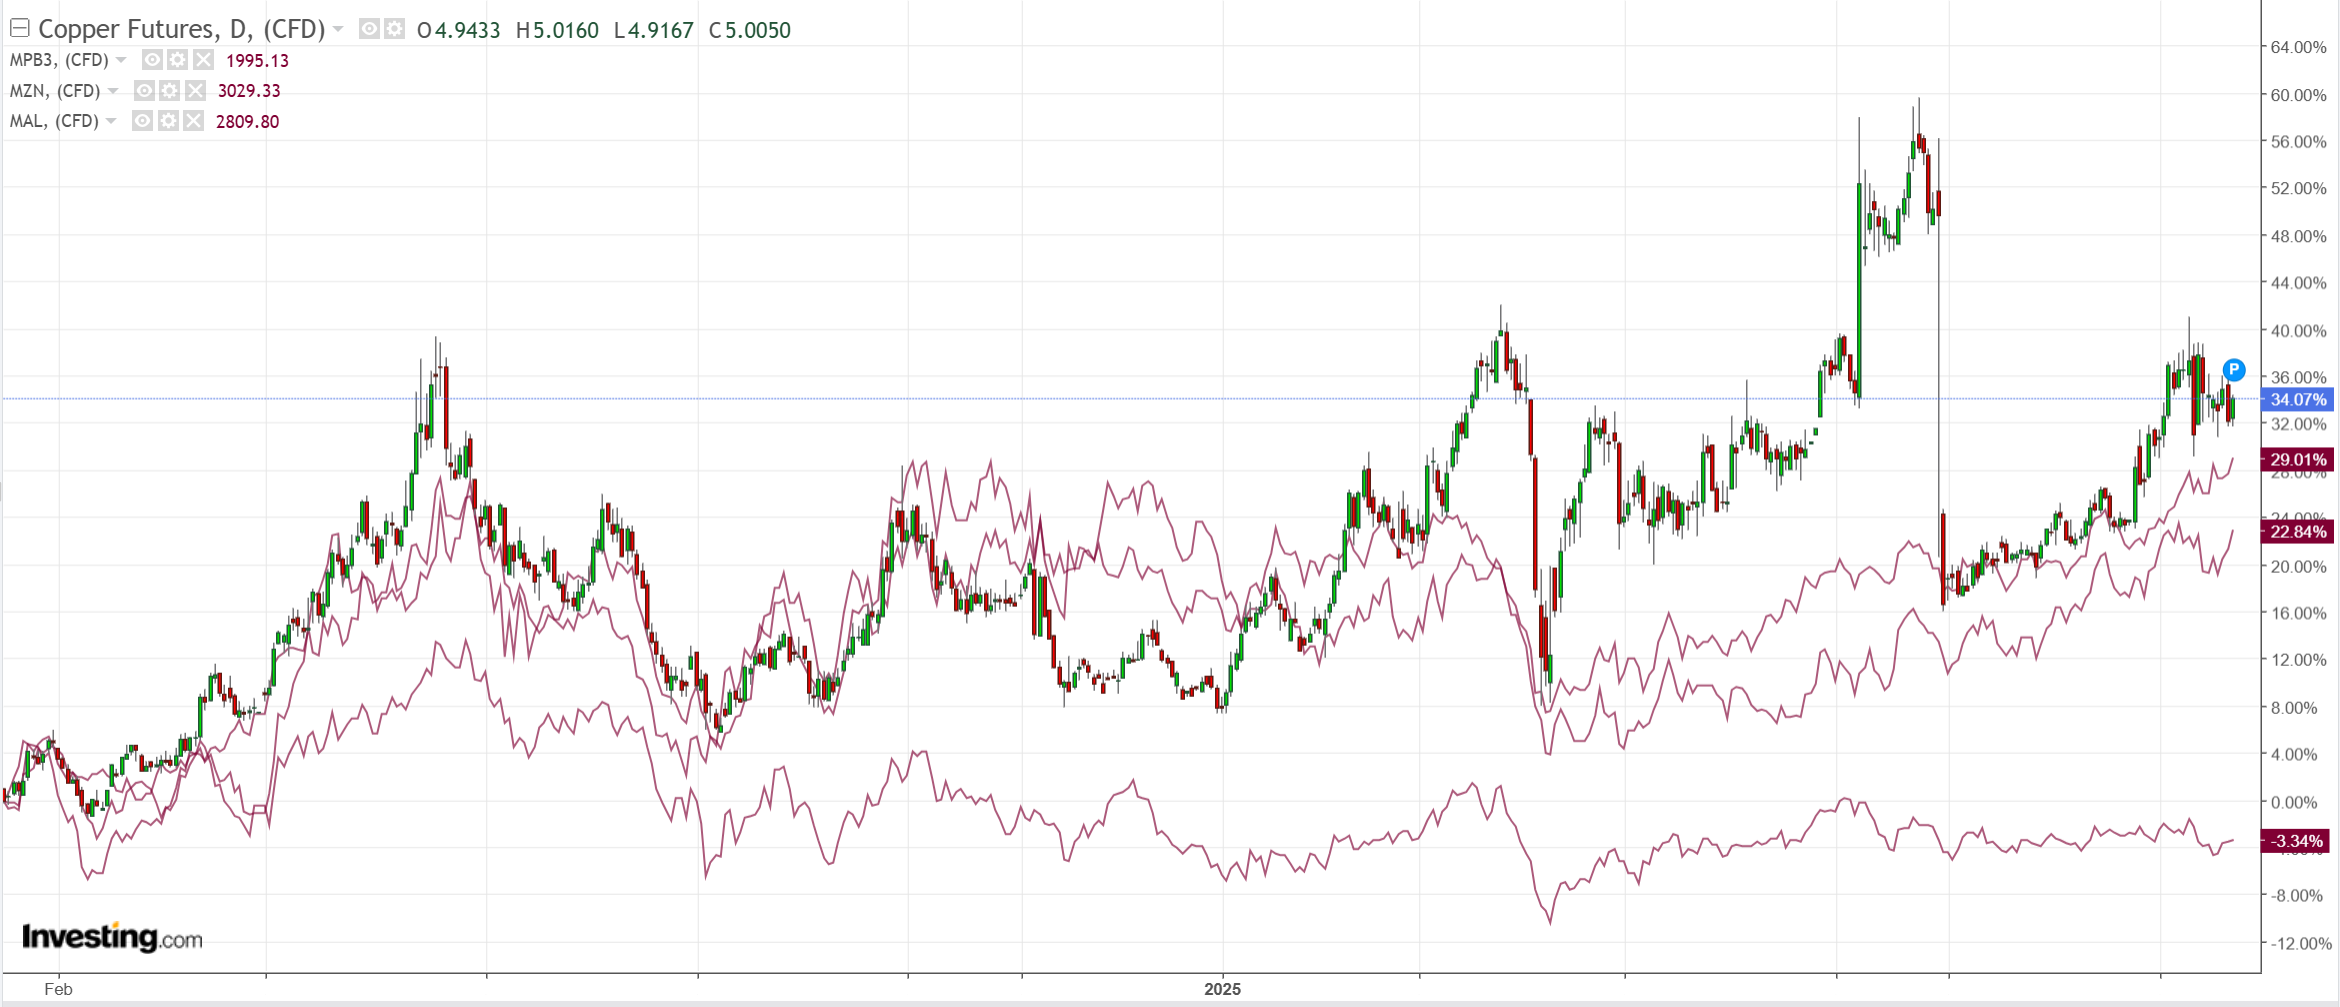Click the MPB3 value 1995.13
This screenshot has height=1007, width=2340.
pos(257,61)
